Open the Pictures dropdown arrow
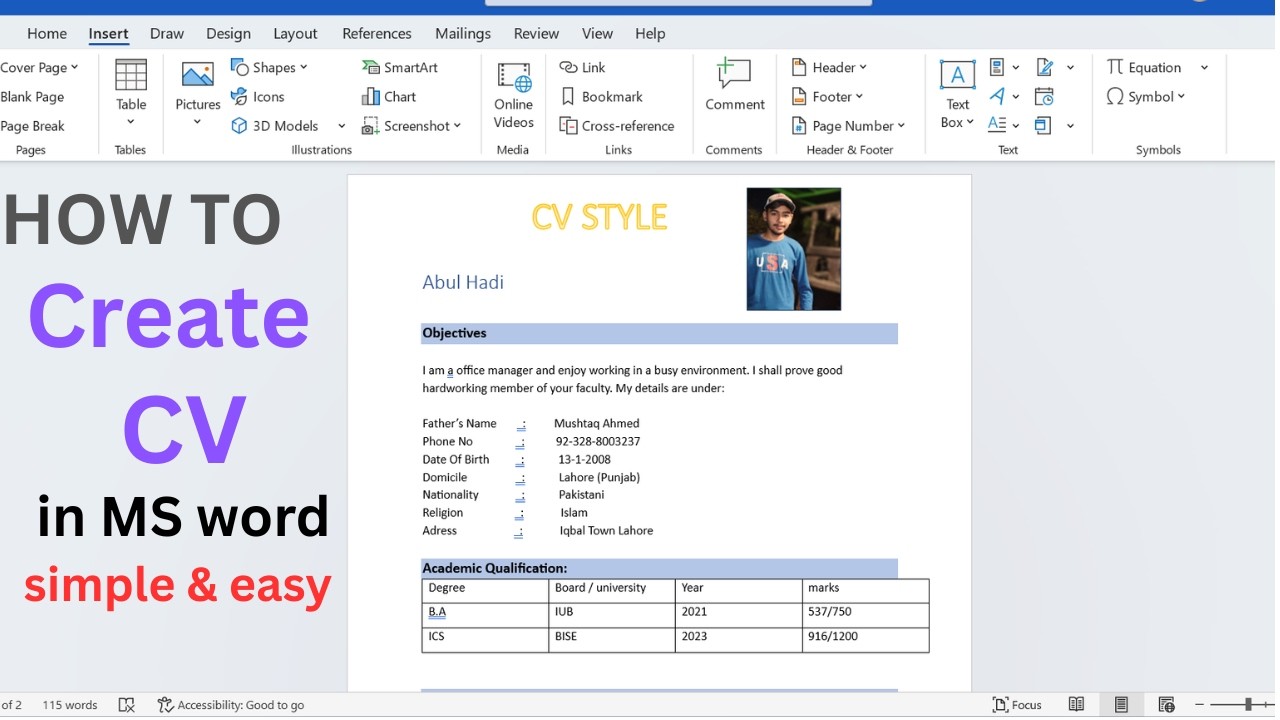This screenshot has height=720, width=1280. pos(197,122)
